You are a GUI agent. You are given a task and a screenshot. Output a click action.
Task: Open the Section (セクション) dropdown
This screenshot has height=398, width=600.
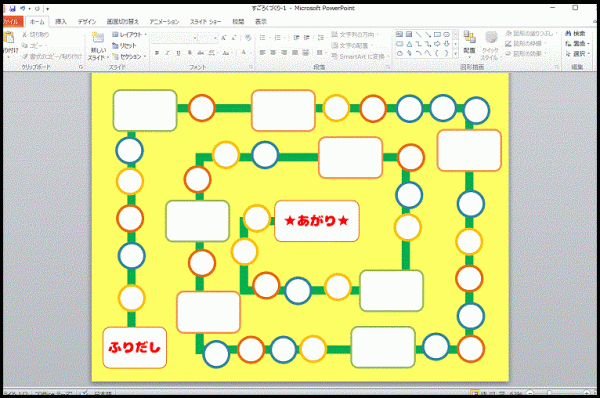pos(129,57)
